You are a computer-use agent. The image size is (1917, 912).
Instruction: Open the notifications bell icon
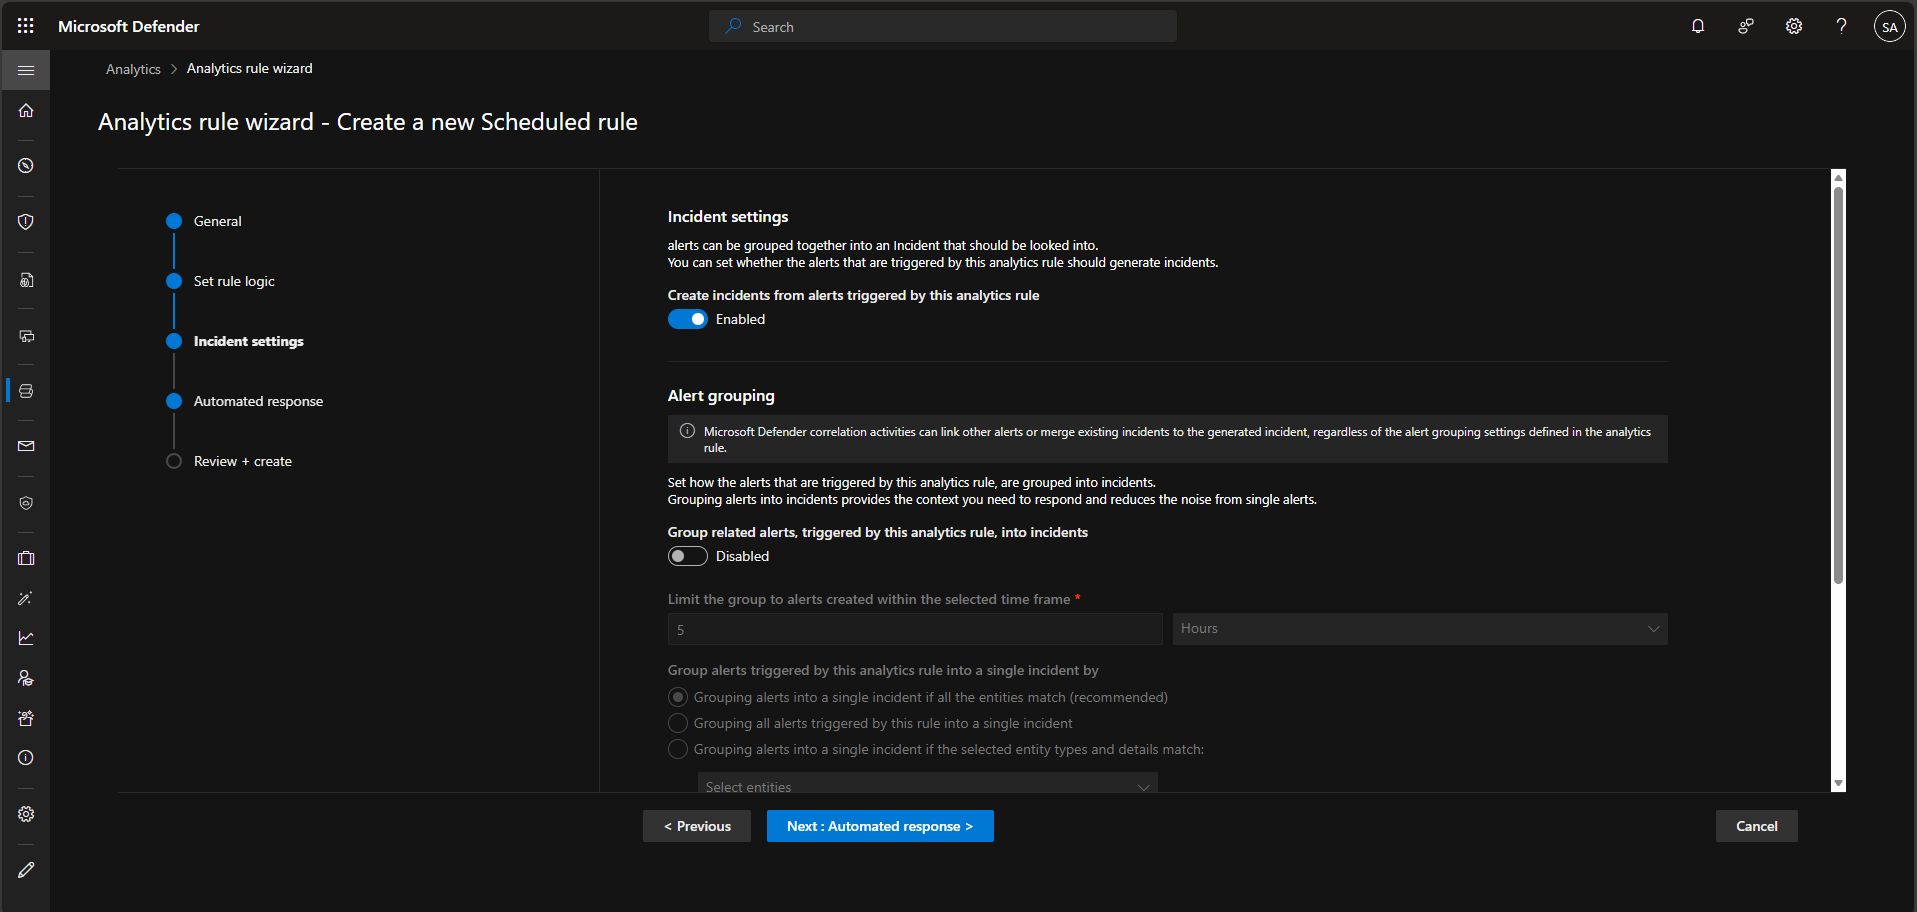[1697, 26]
